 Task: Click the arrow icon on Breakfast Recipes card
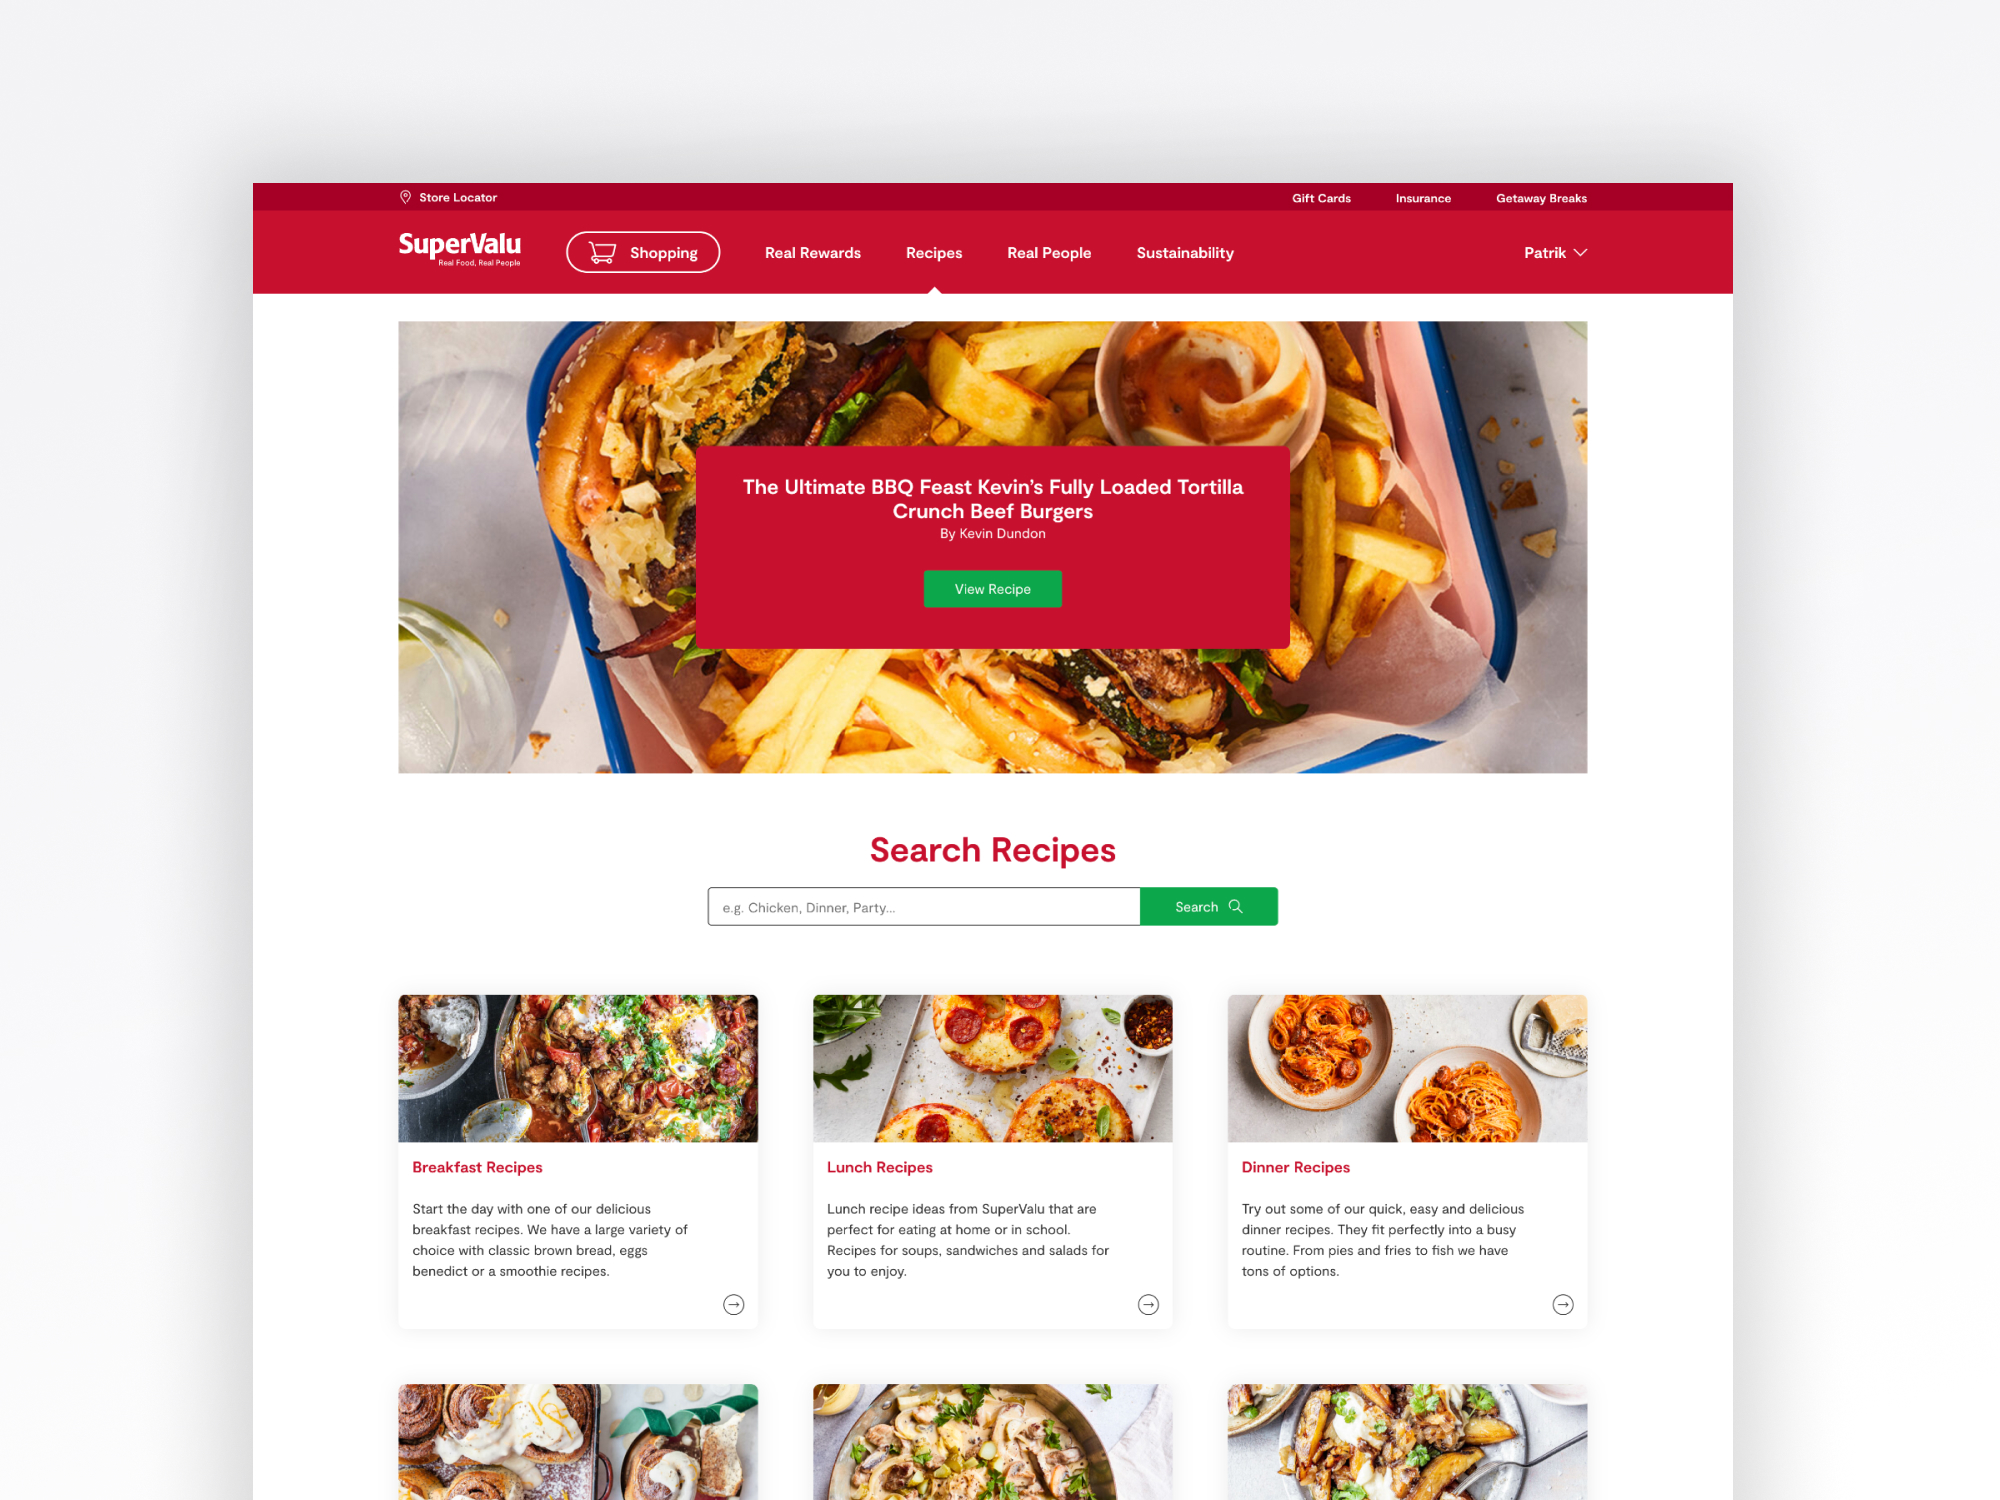(x=734, y=1305)
